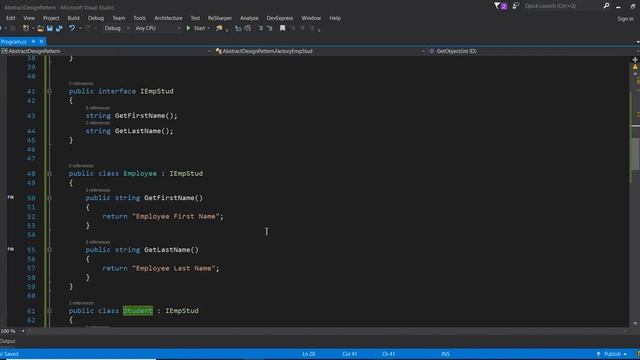The height and width of the screenshot is (360, 640).
Task: Open the Project menu
Action: (x=51, y=18)
